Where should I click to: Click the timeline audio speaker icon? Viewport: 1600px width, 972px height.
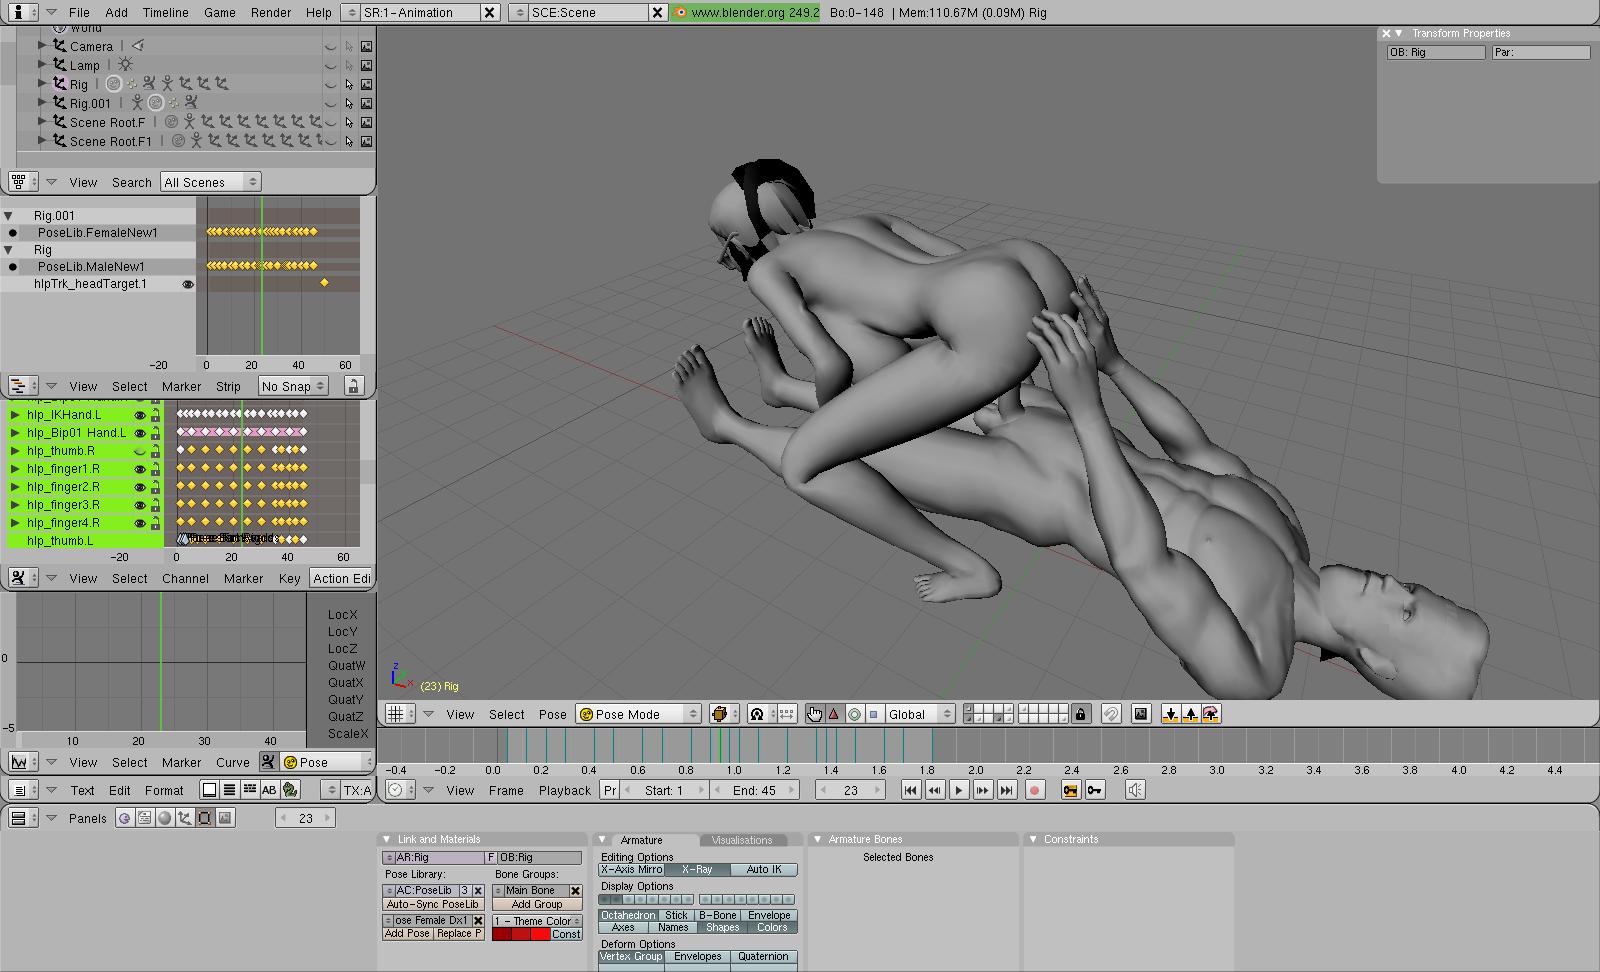(x=1135, y=790)
